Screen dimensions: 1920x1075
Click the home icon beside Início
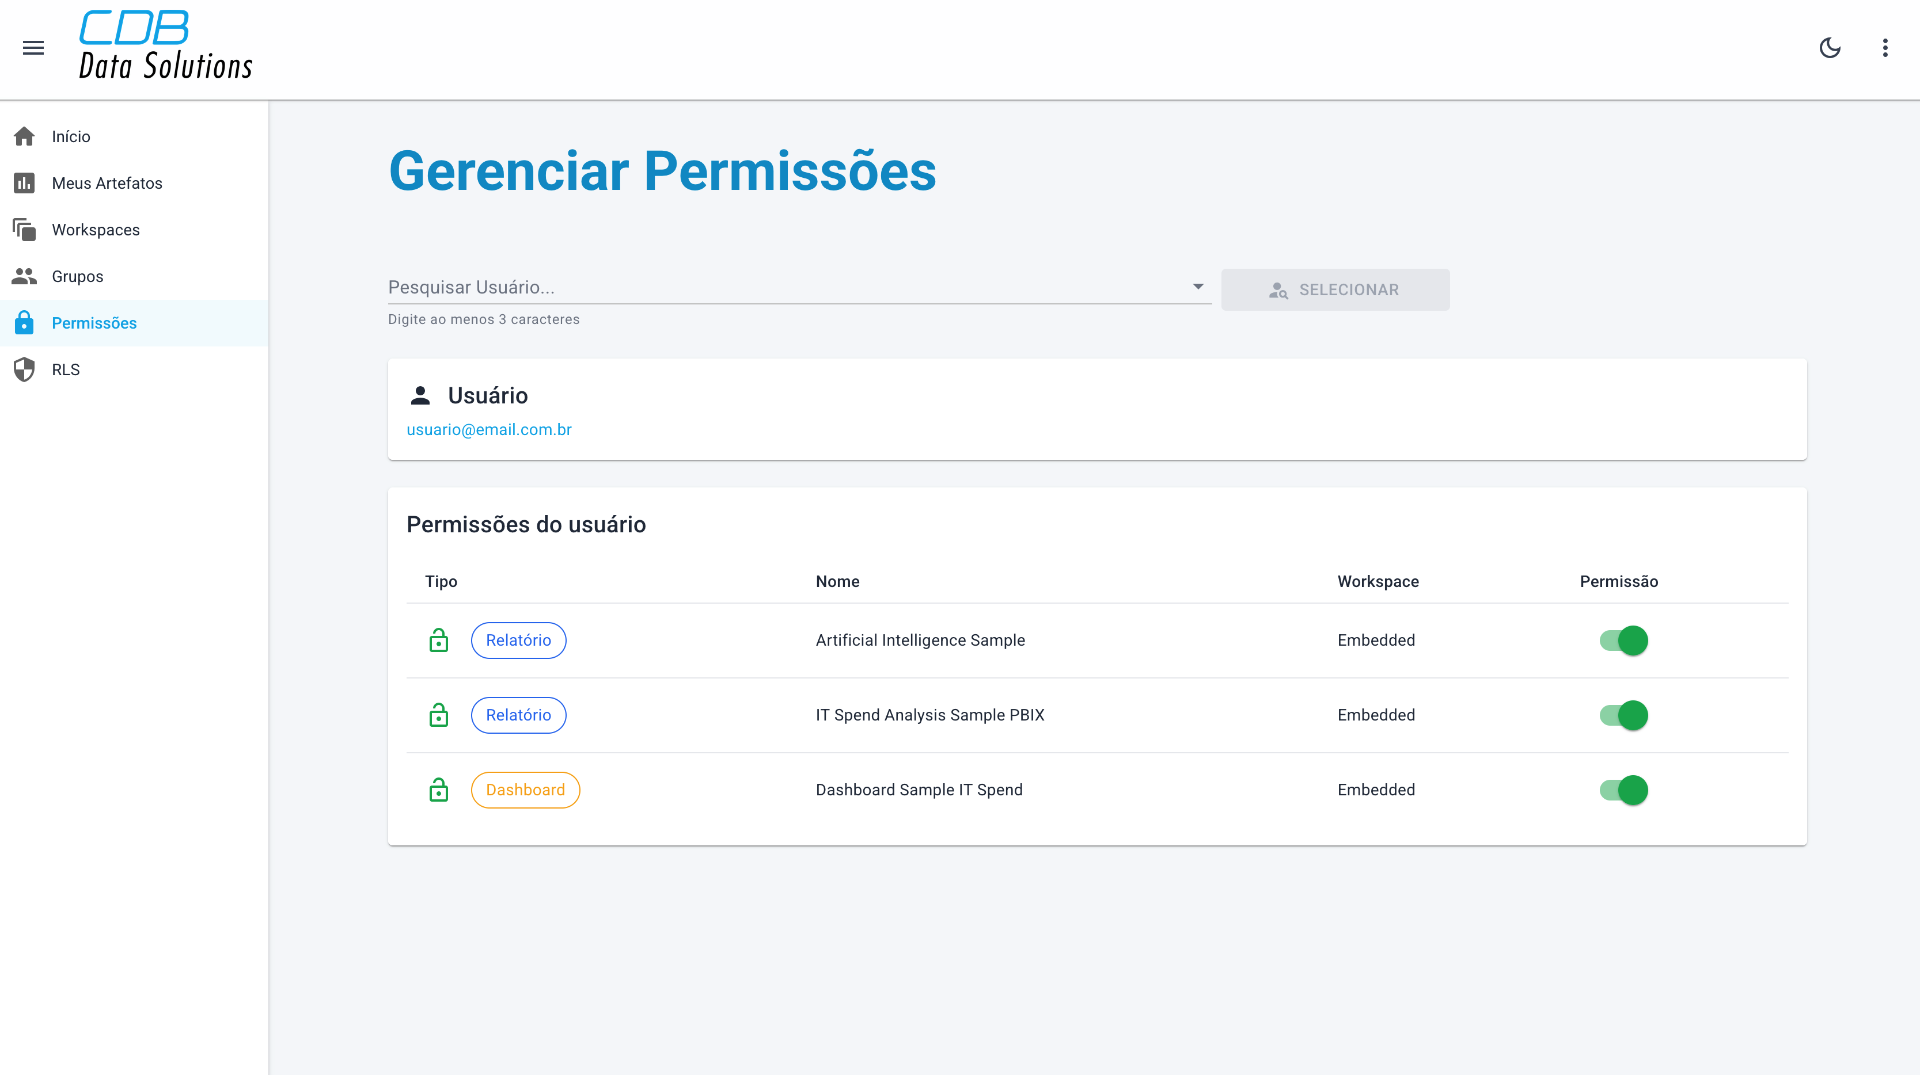point(25,136)
